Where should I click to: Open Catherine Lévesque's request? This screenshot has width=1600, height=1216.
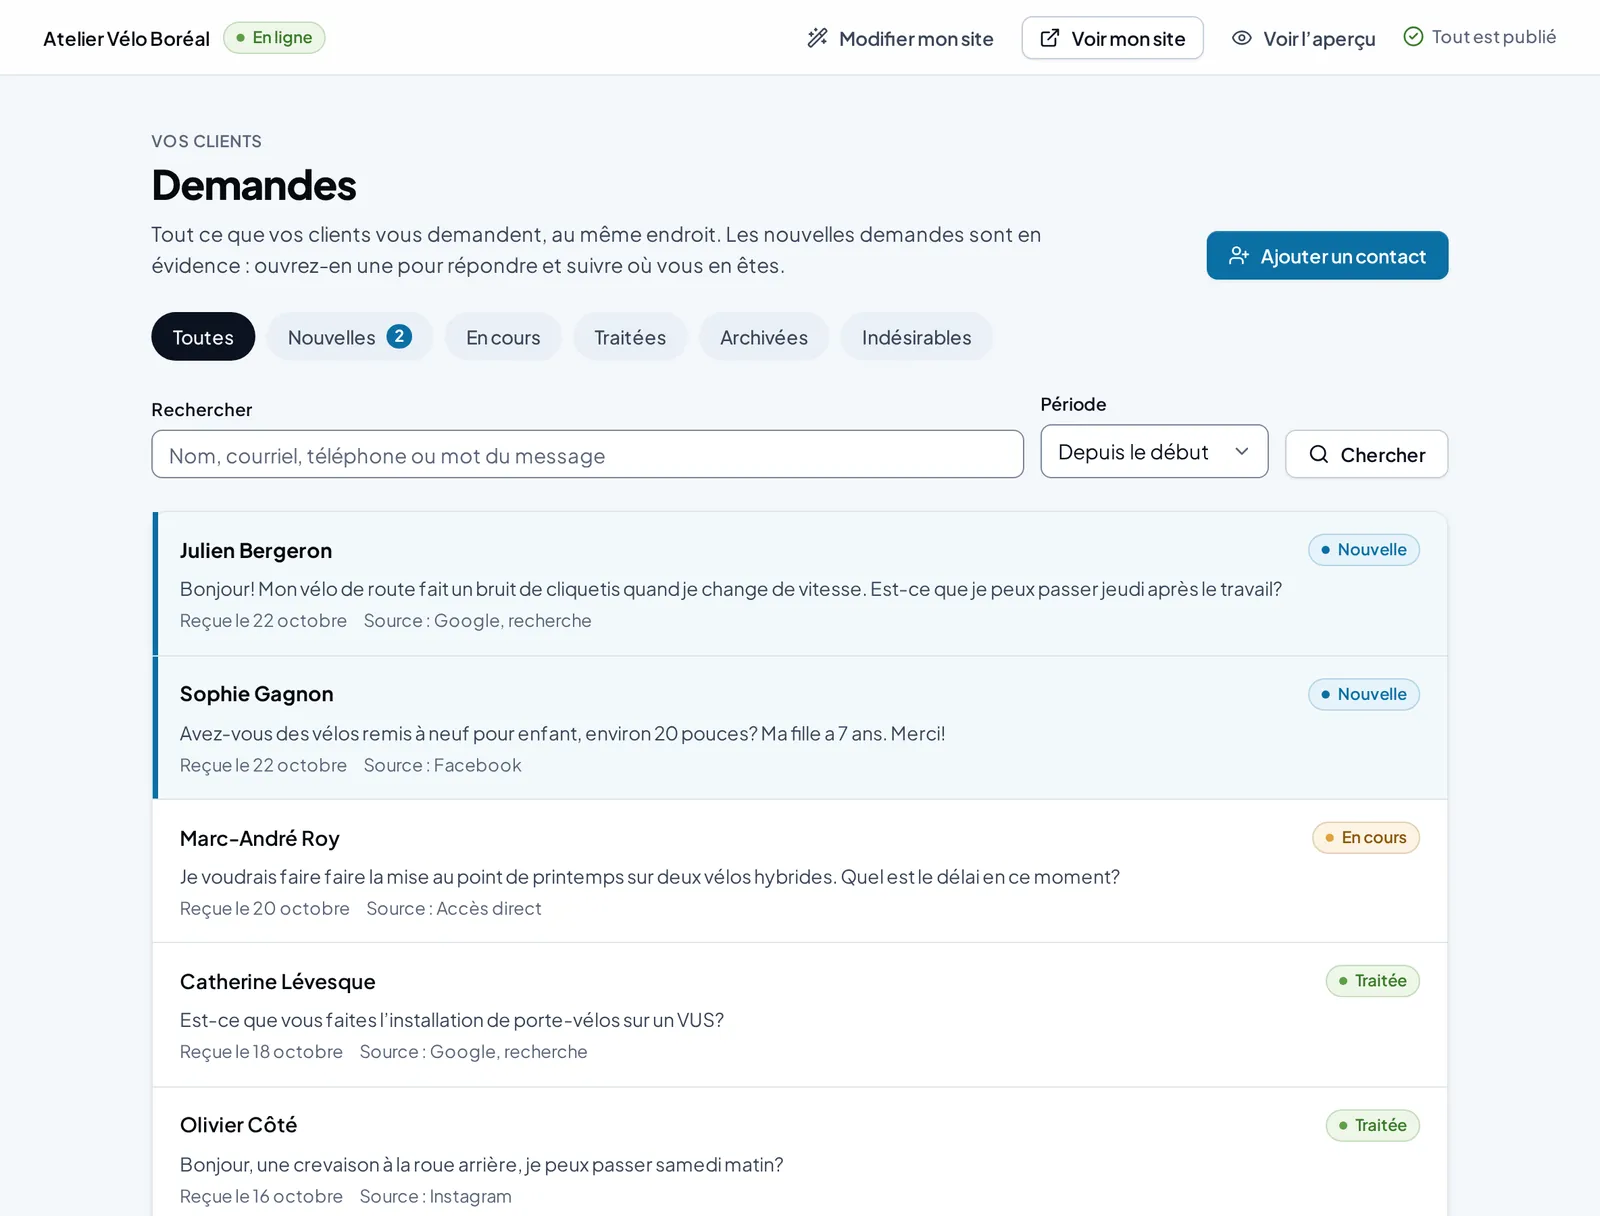tap(800, 1015)
